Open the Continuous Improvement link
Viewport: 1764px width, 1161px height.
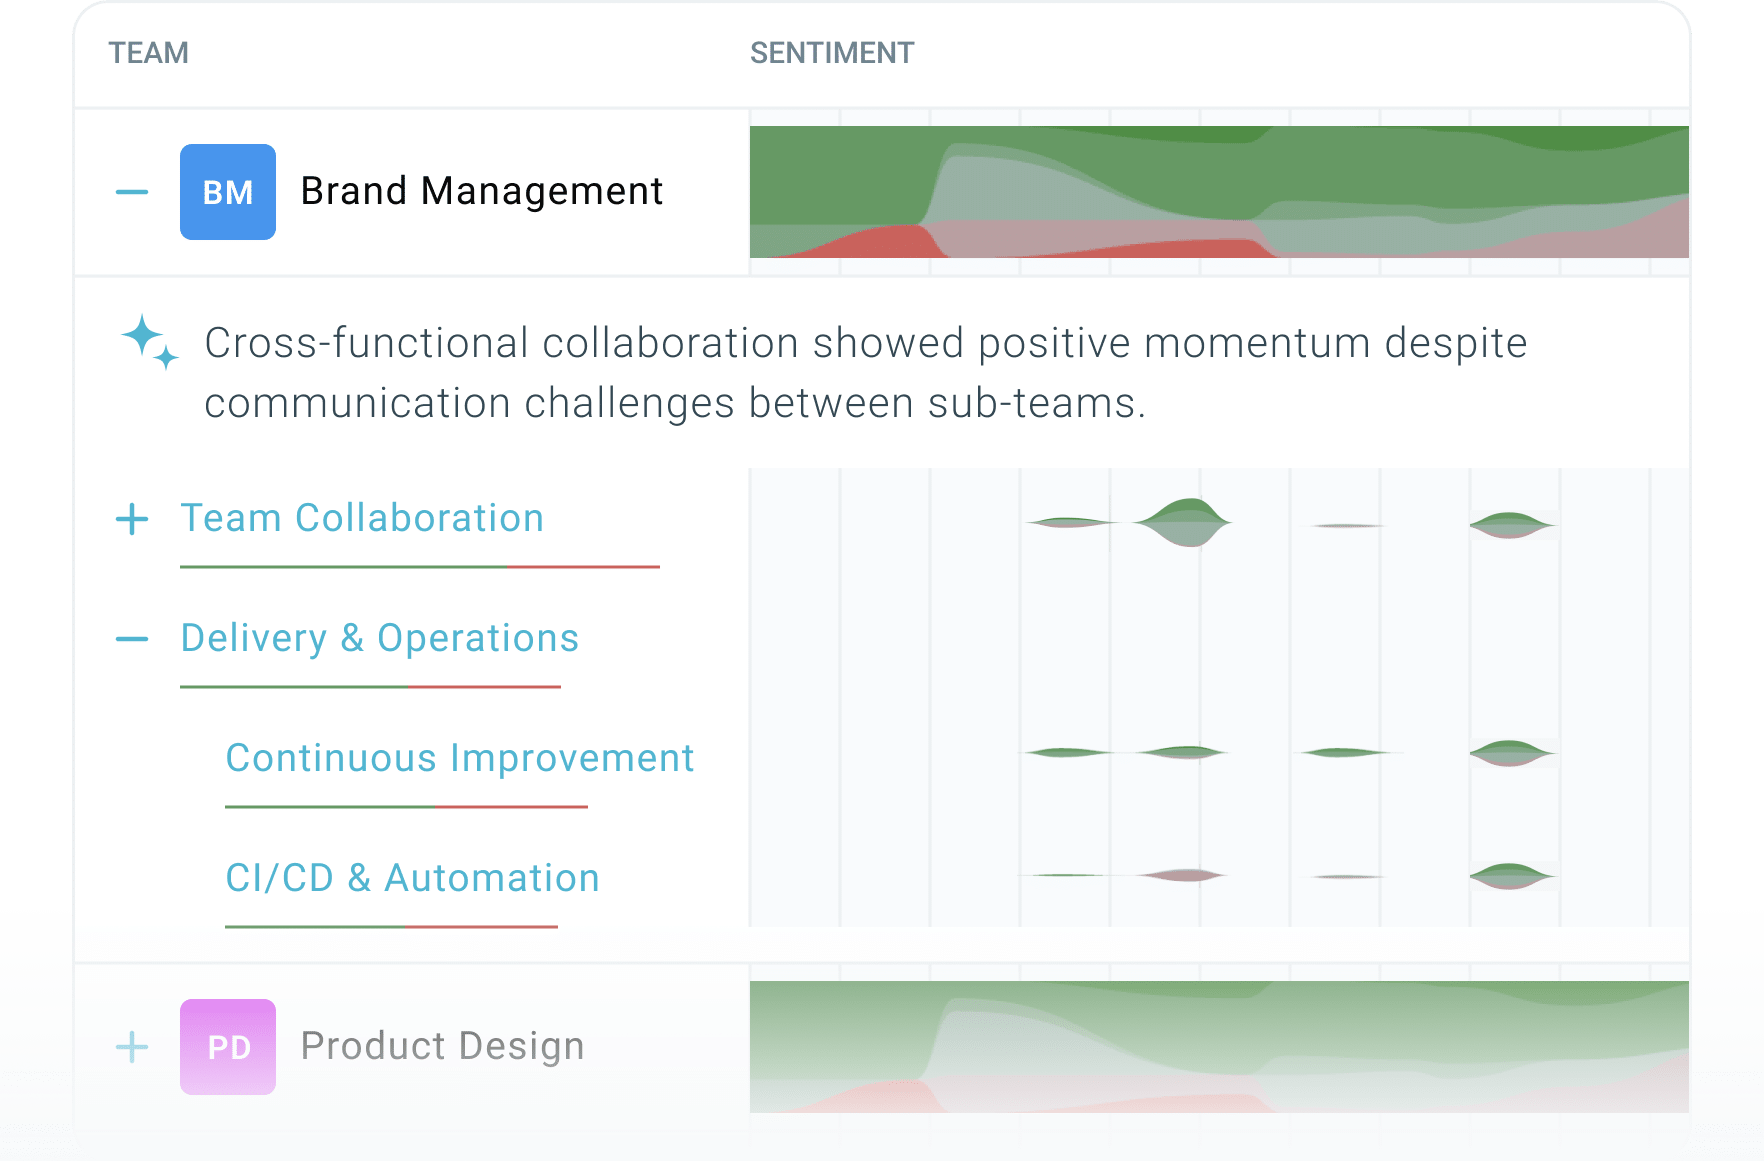pos(460,758)
